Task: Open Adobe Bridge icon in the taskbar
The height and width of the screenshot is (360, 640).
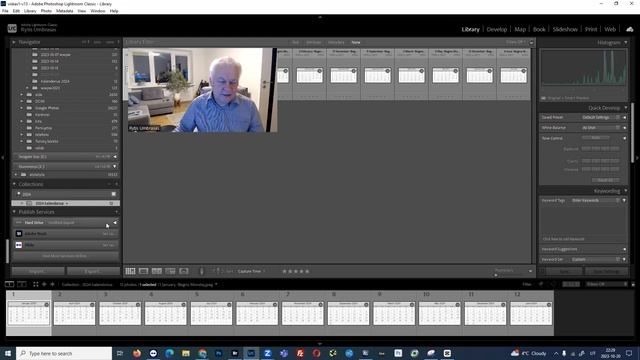Action: pos(235,353)
